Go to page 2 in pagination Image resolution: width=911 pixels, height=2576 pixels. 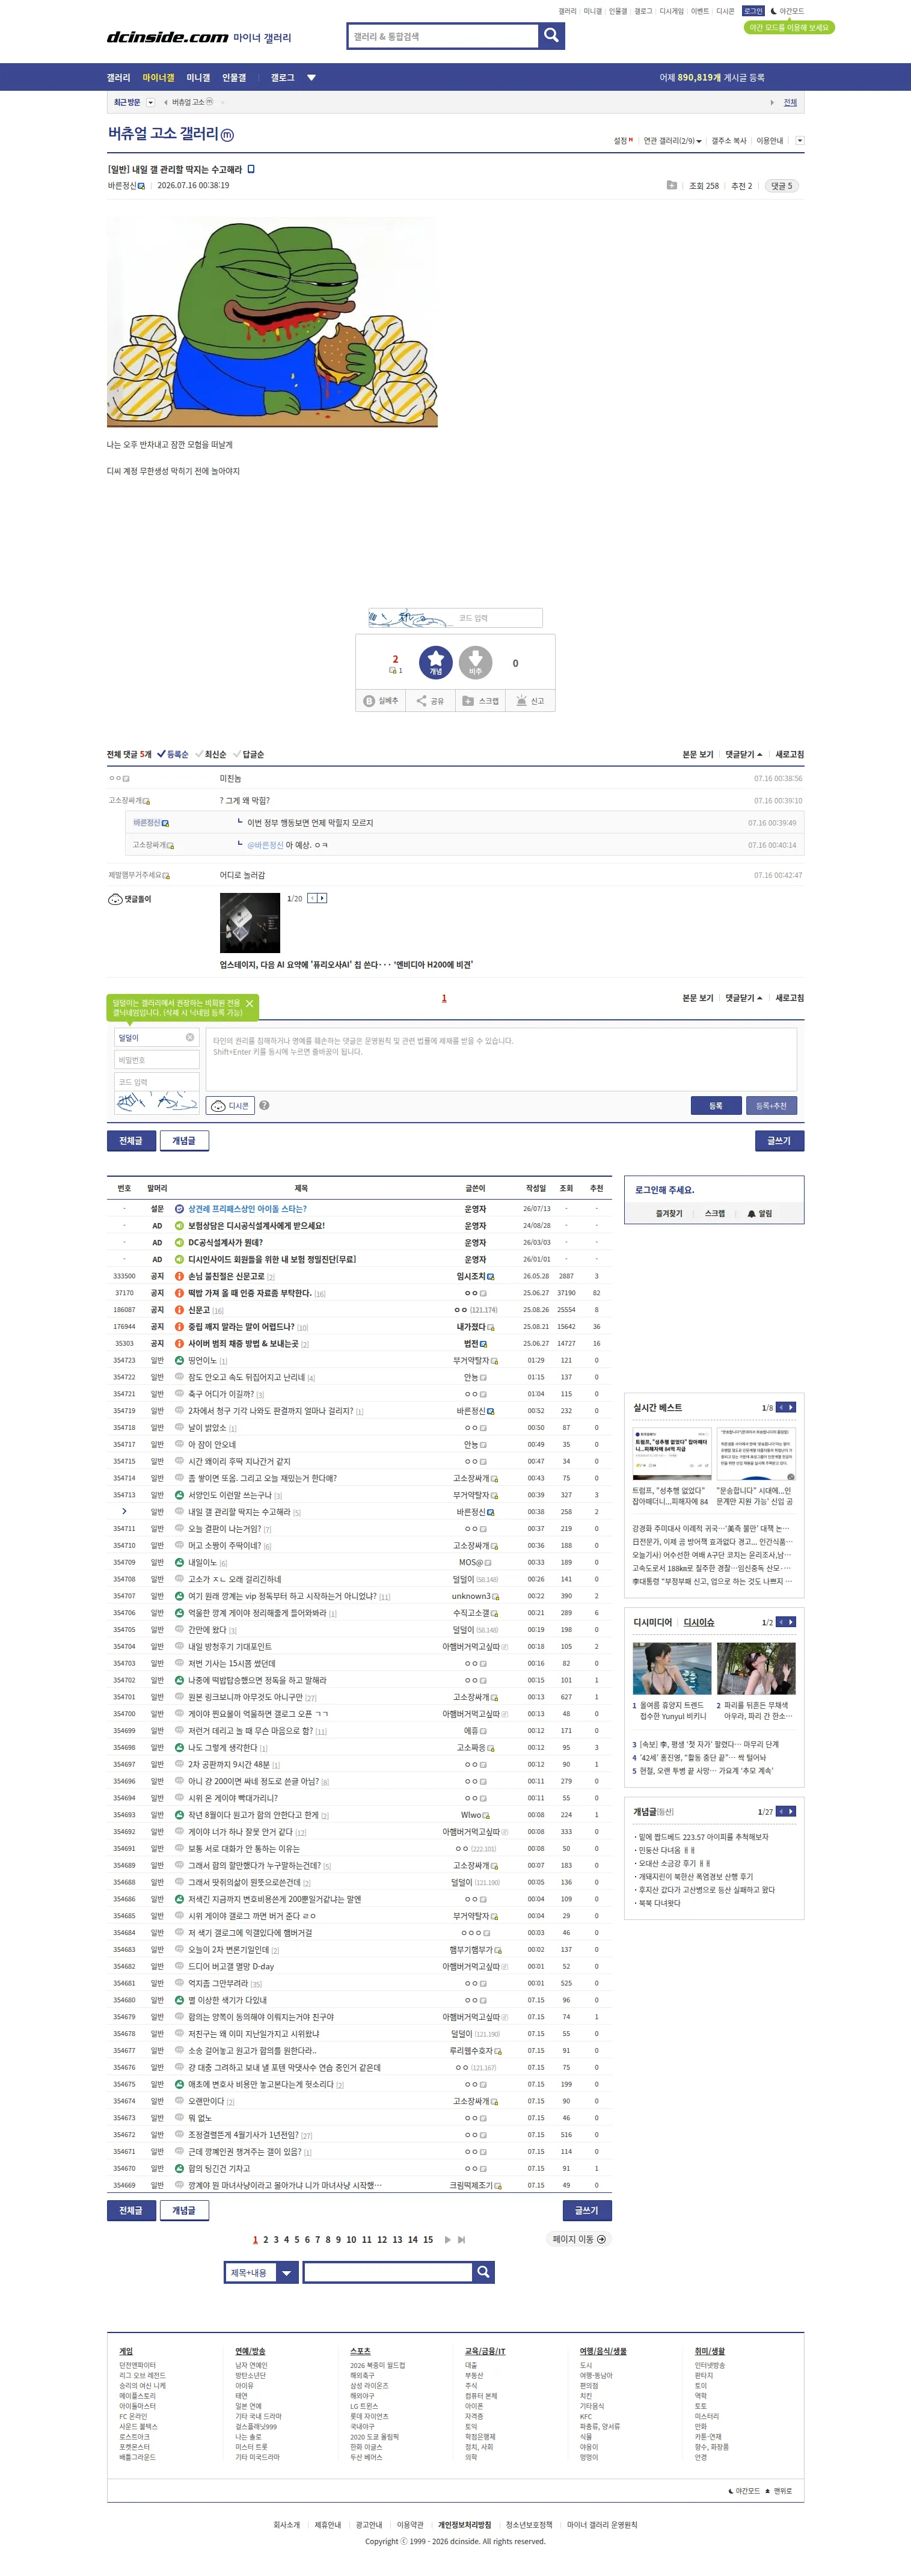click(265, 2240)
